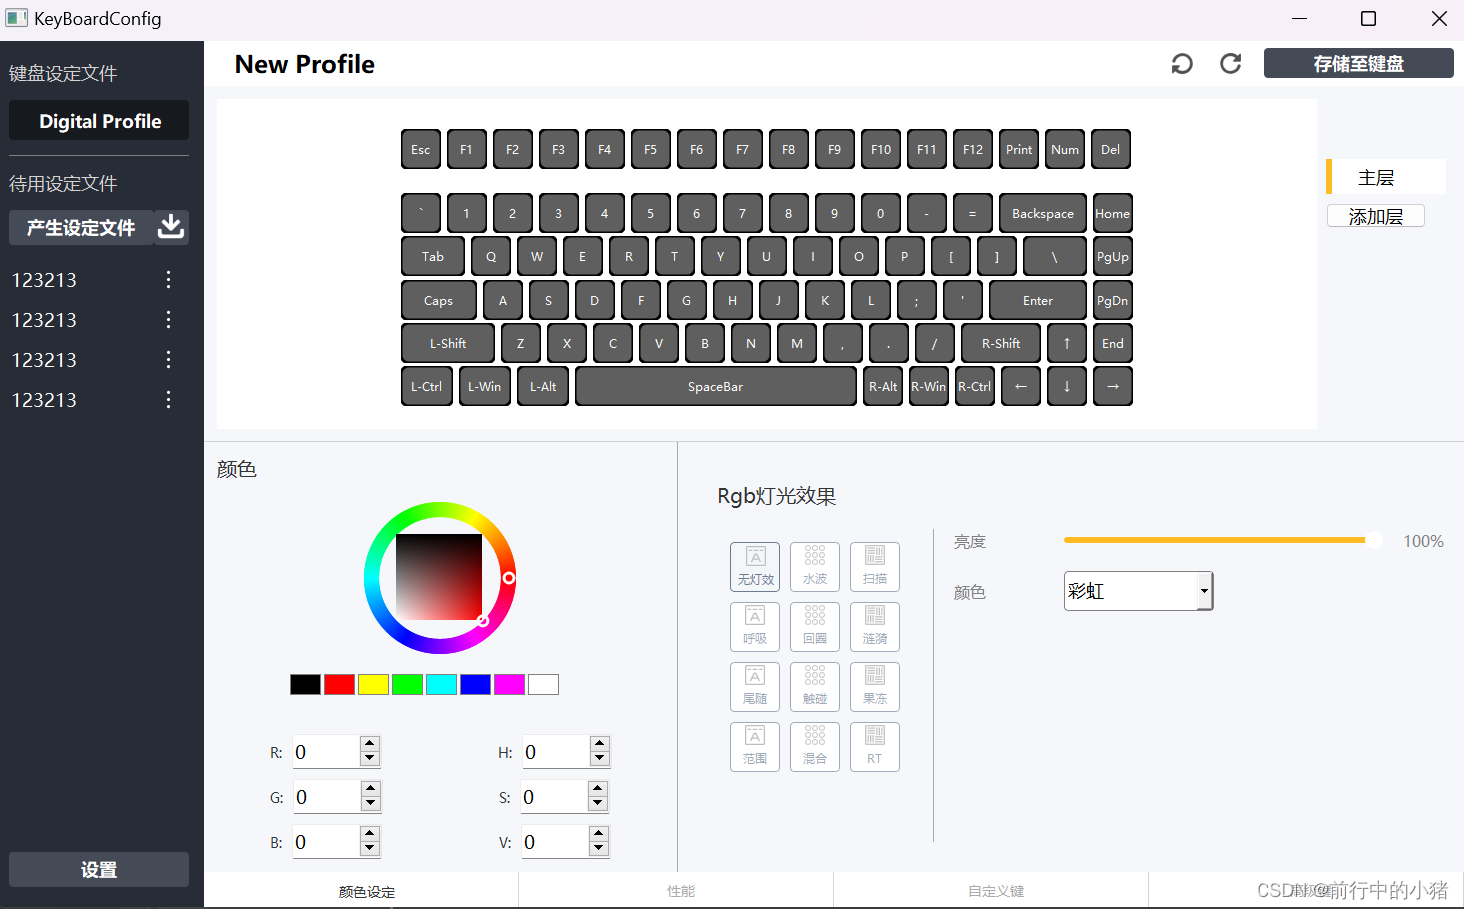Select the R-Ctrl key on the layout
Image resolution: width=1464 pixels, height=909 pixels.
(x=975, y=386)
